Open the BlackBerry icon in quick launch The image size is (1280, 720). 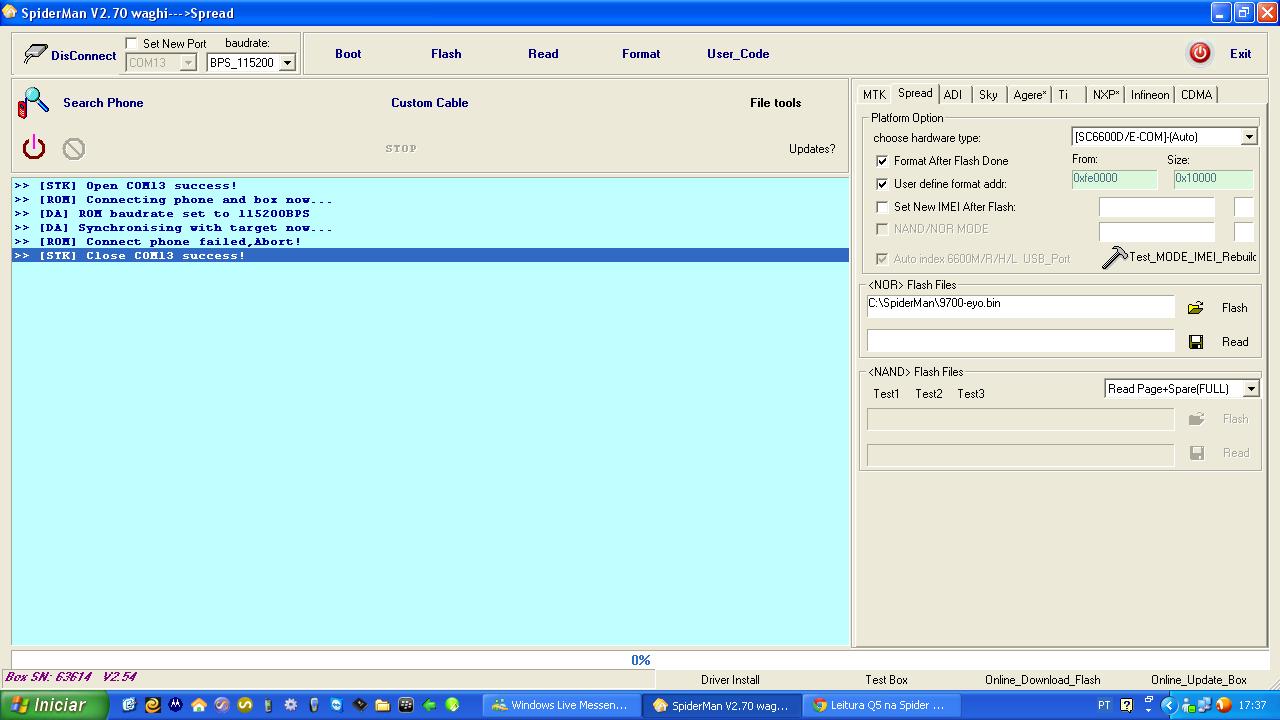pyautogui.click(x=406, y=705)
